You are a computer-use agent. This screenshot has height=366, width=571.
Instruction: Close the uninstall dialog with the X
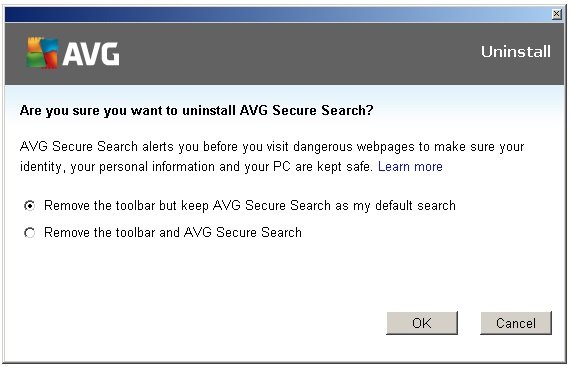(x=556, y=14)
